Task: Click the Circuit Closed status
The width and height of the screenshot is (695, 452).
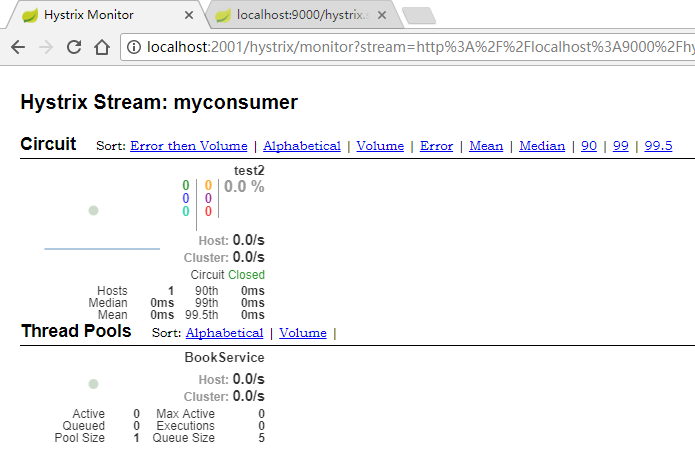Action: 228,275
